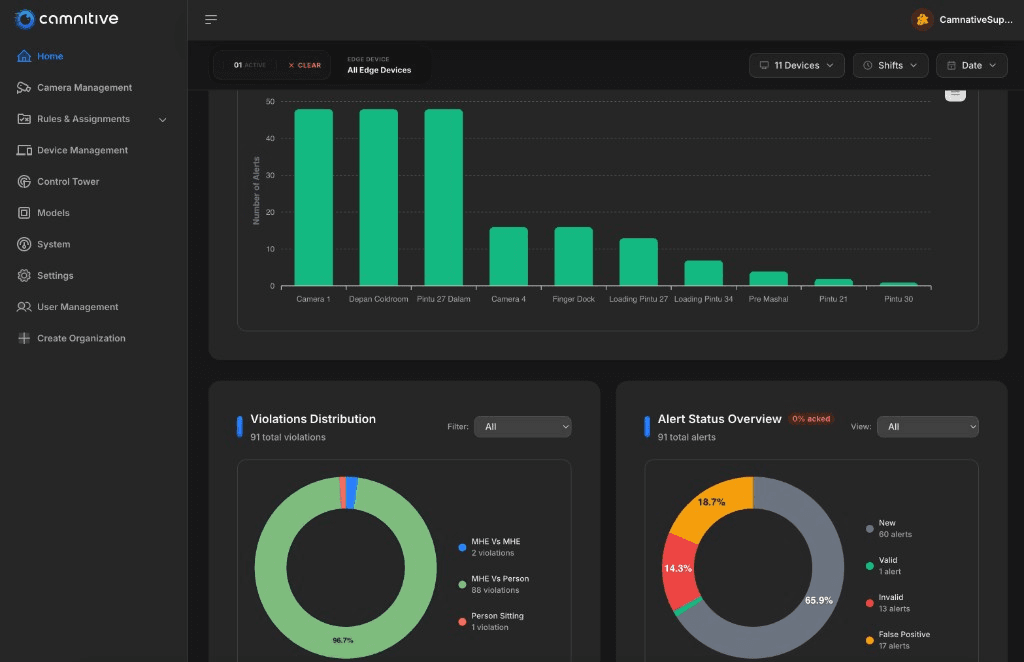
Task: Toggle the sidebar with hamburger icon
Action: click(x=211, y=20)
